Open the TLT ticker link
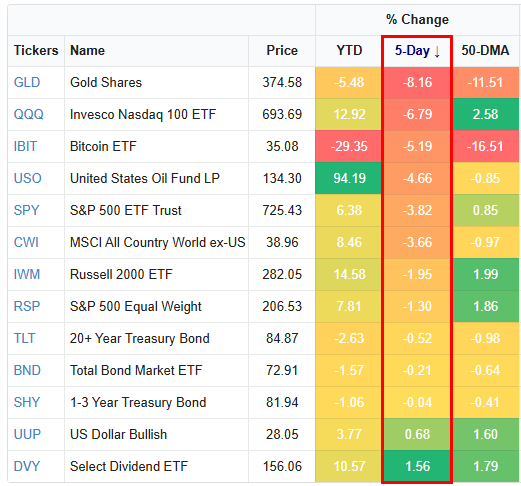The height and width of the screenshot is (486, 521). point(24,338)
